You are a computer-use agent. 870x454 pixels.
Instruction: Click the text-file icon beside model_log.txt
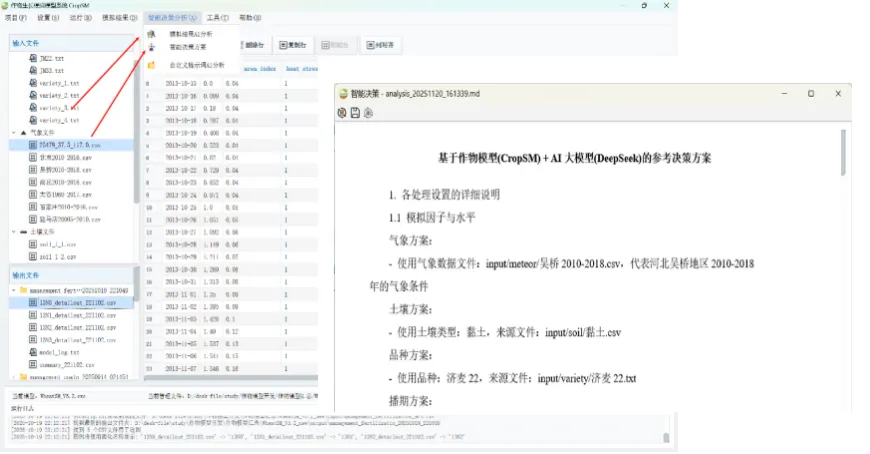tap(33, 352)
